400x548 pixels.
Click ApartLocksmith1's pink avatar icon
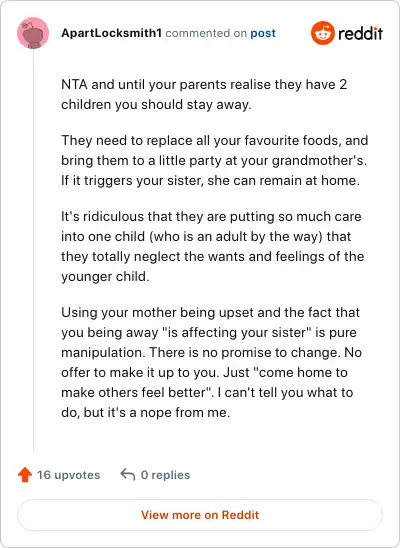(x=33, y=33)
